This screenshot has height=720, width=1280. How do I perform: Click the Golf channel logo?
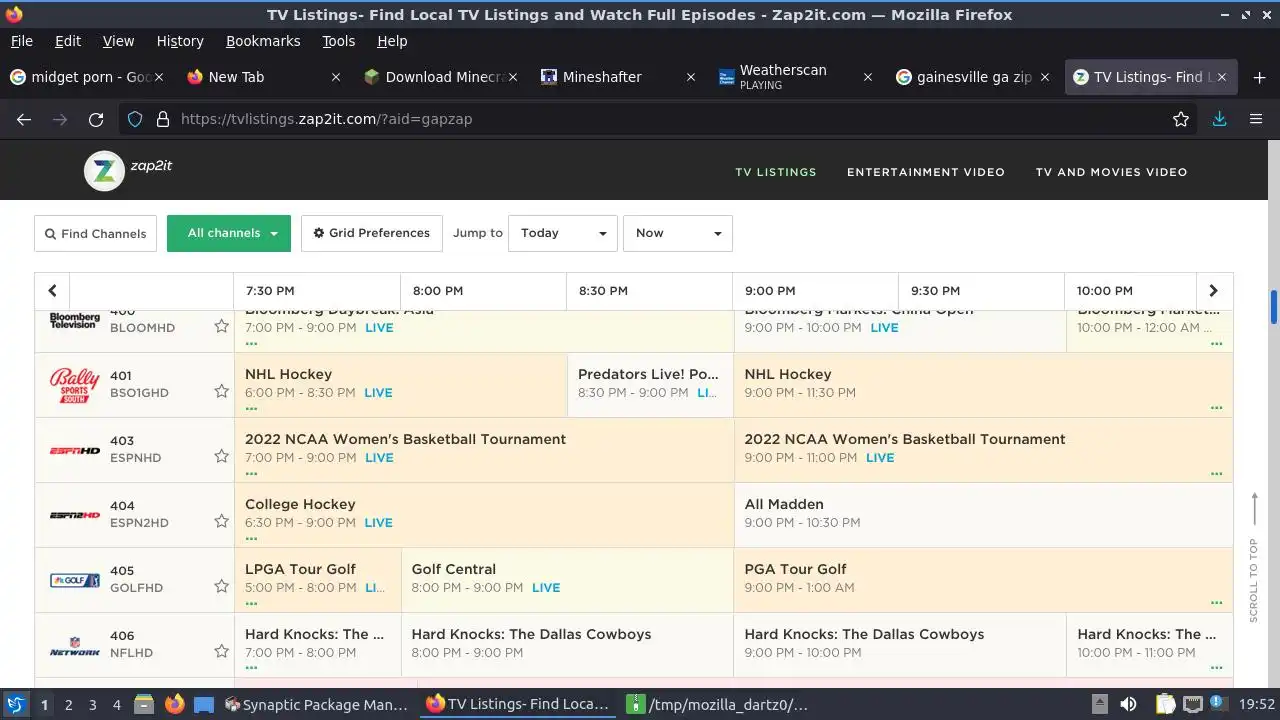tap(75, 580)
